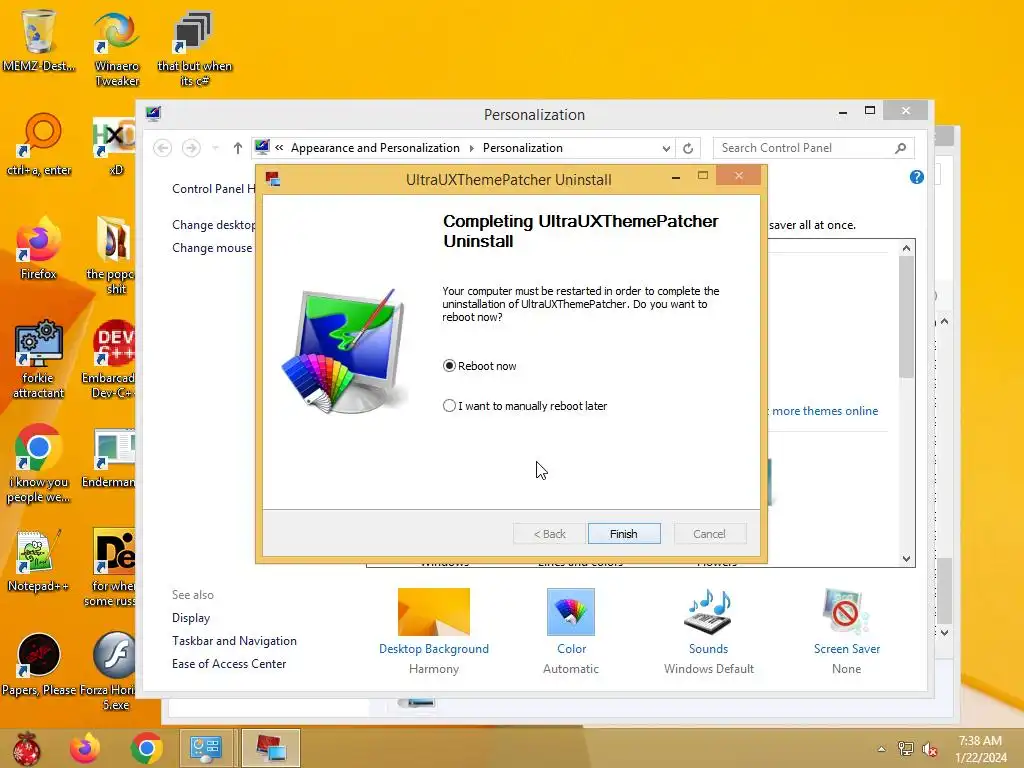Open the 'more themes online' link
Viewport: 1024px width, 768px height.
(x=824, y=411)
